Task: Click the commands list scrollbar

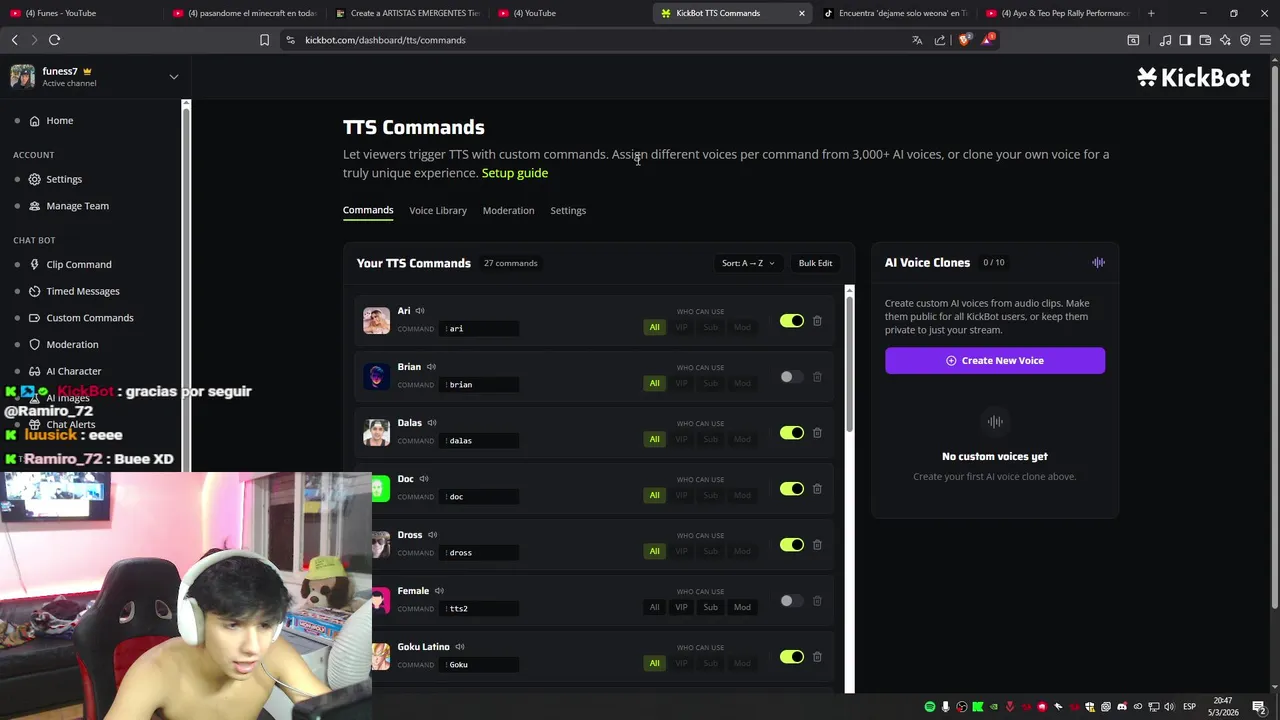Action: click(849, 363)
